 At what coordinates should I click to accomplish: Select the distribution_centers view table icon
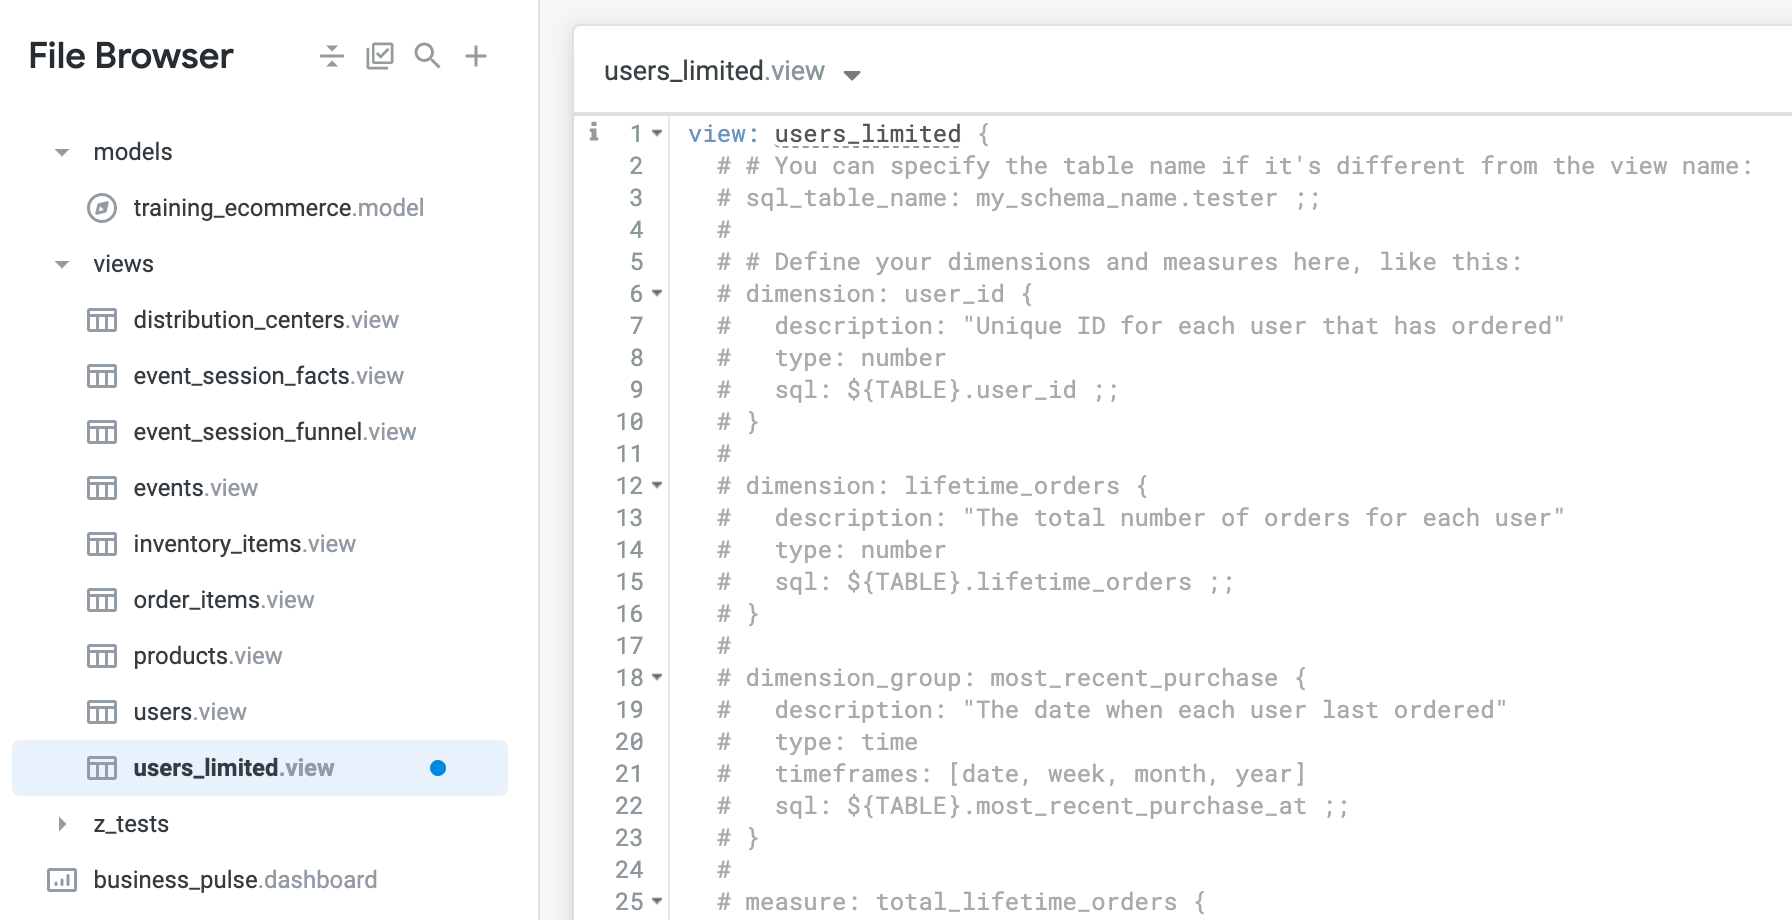[102, 320]
